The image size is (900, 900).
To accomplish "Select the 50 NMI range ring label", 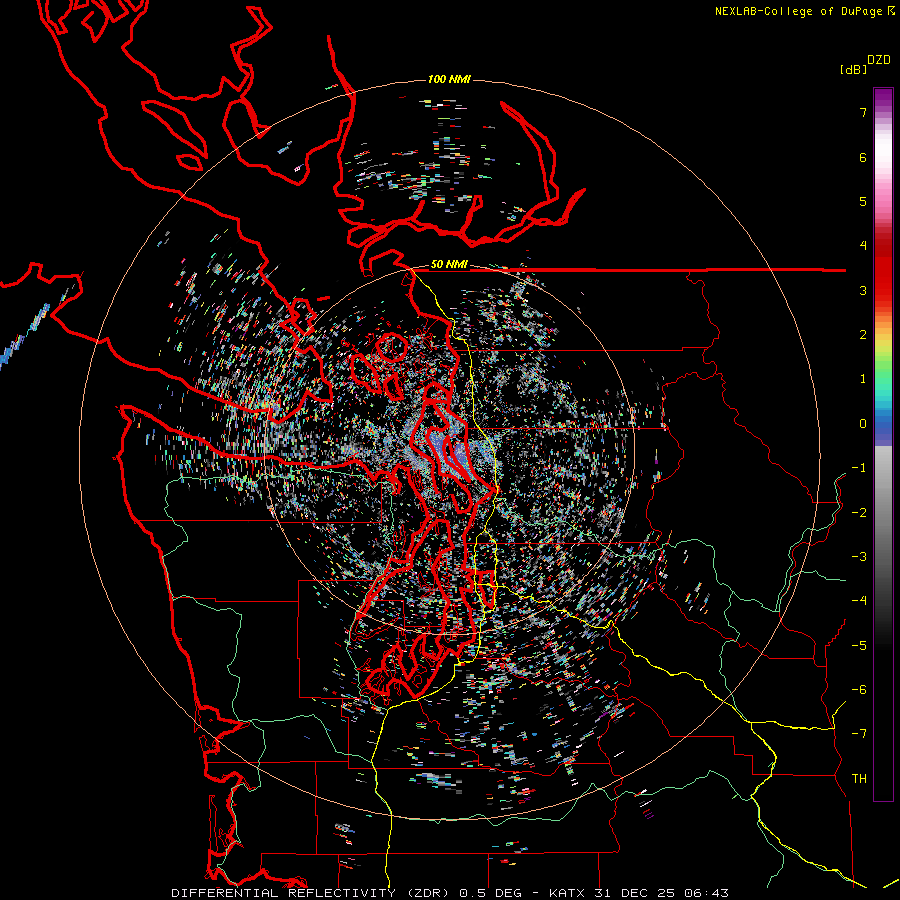I will click(x=449, y=265).
